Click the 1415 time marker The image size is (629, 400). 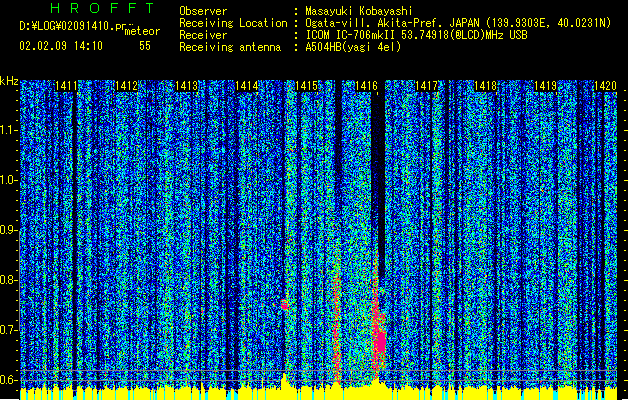[x=306, y=85]
